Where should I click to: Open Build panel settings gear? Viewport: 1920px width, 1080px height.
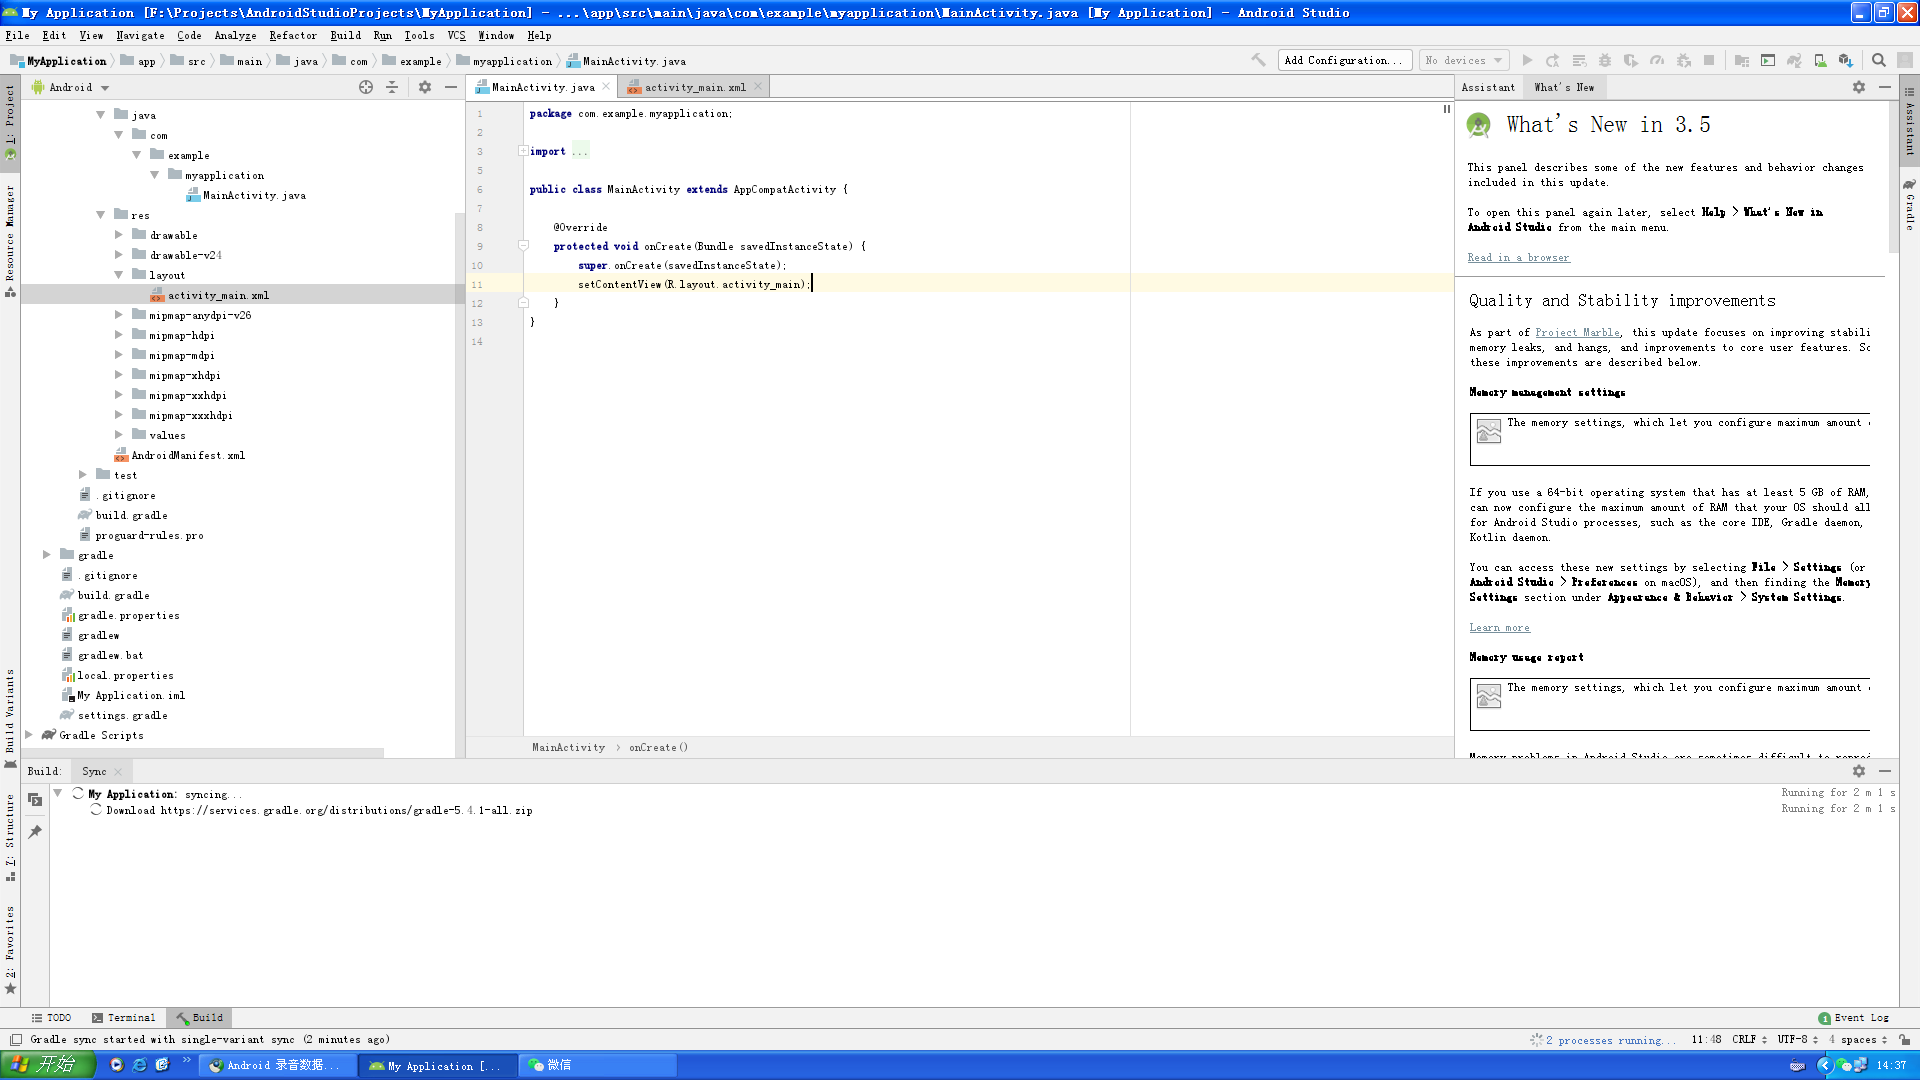click(1859, 771)
